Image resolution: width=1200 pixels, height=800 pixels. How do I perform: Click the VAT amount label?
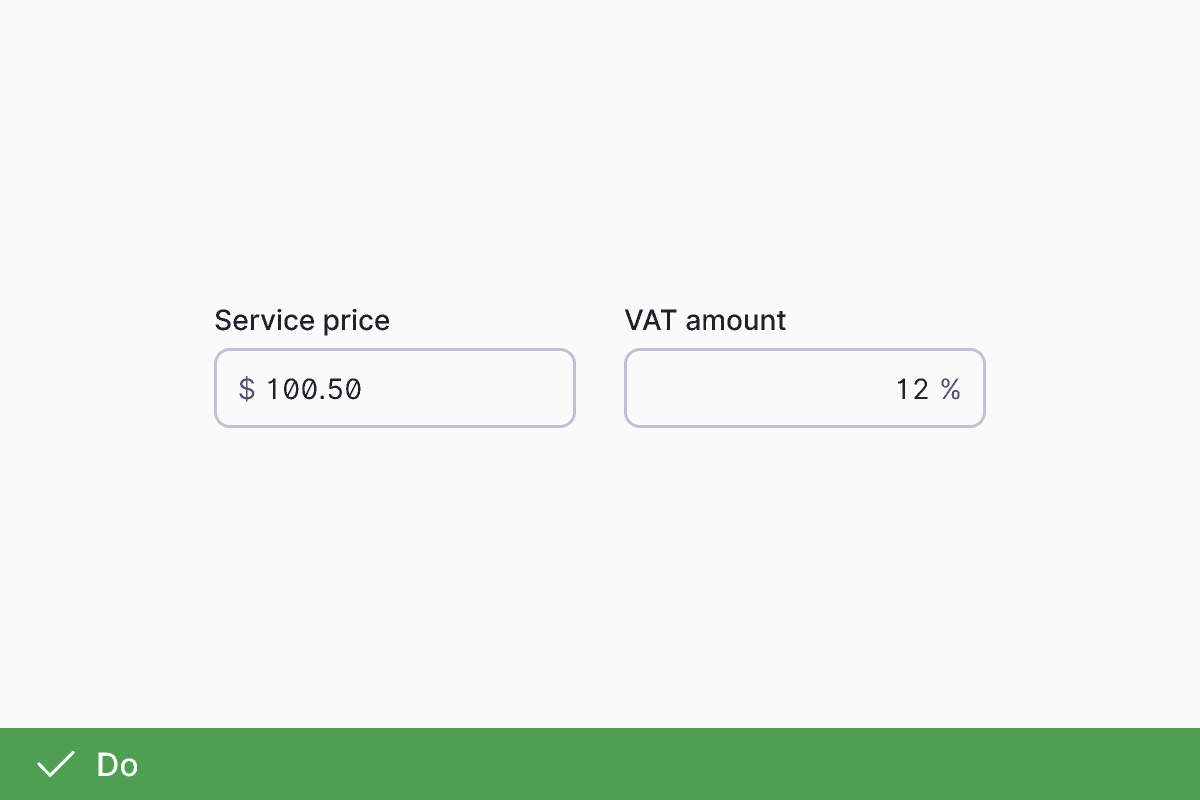705,320
